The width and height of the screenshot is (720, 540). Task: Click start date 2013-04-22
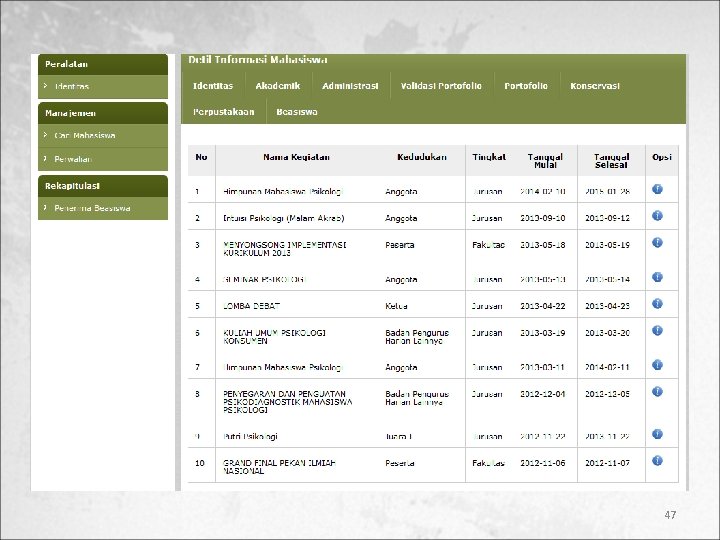542,306
